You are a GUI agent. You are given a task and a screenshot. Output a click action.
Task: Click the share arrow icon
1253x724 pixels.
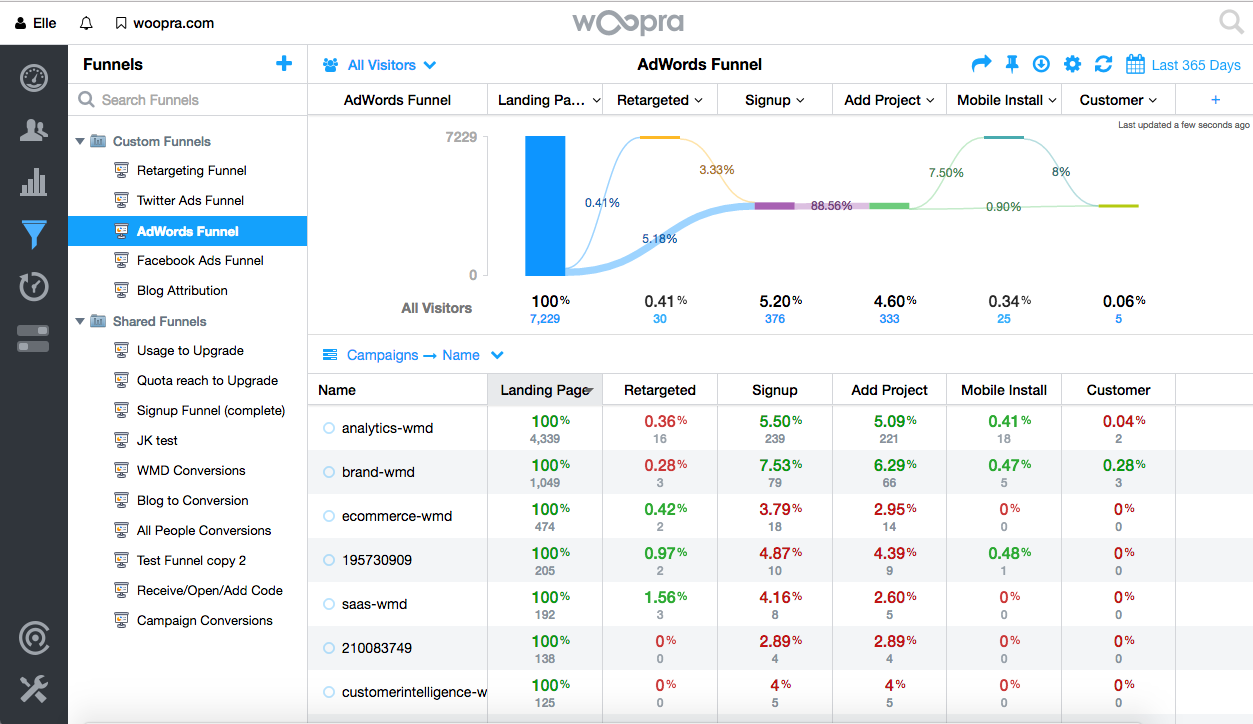click(x=981, y=64)
